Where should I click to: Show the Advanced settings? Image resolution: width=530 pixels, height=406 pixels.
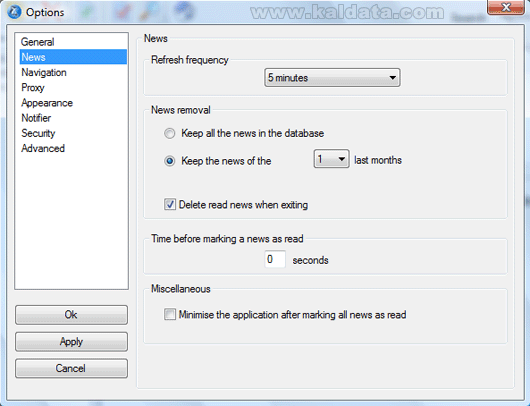(x=43, y=148)
